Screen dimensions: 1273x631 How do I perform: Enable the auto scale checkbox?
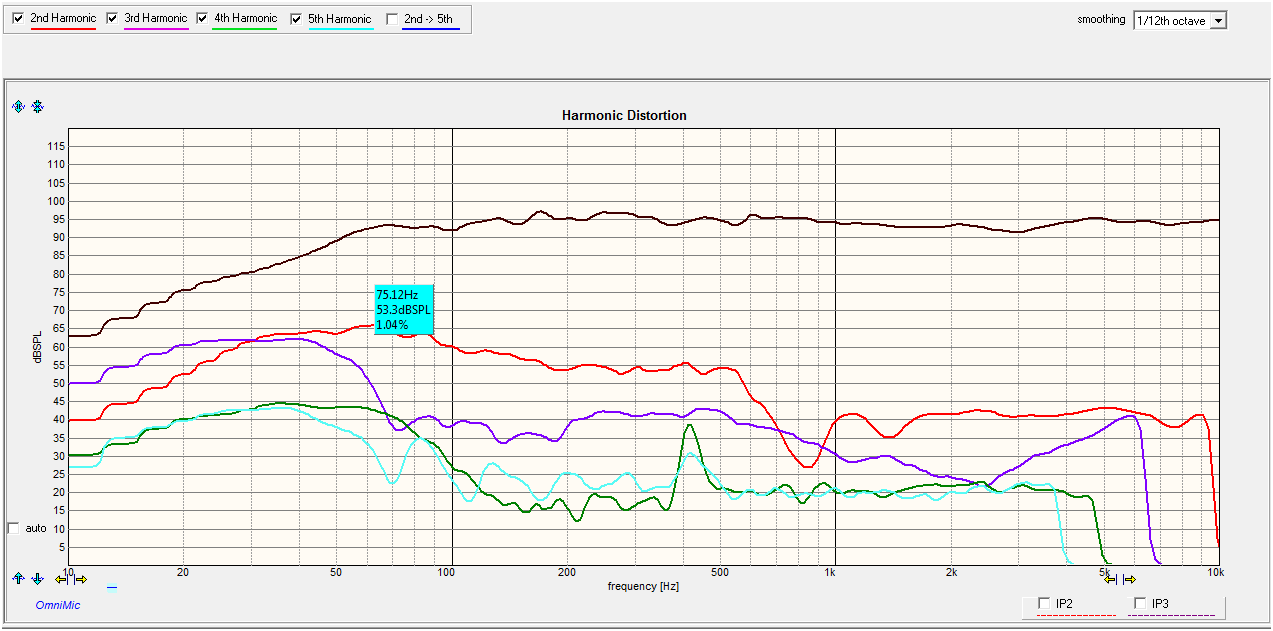(13, 528)
